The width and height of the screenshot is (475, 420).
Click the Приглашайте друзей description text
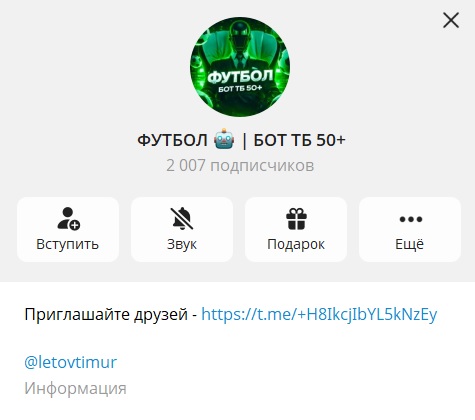(x=106, y=314)
